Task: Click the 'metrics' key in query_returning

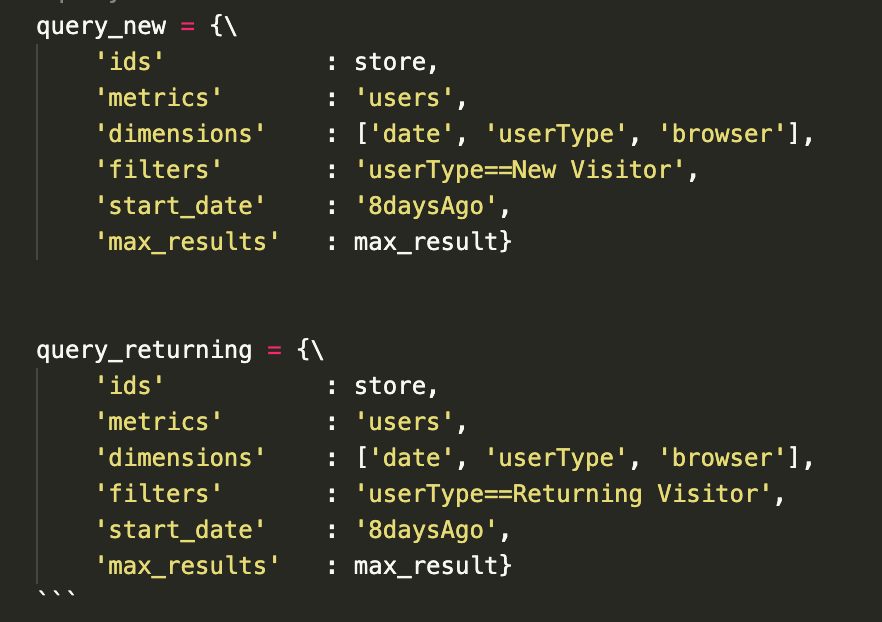Action: tap(158, 422)
